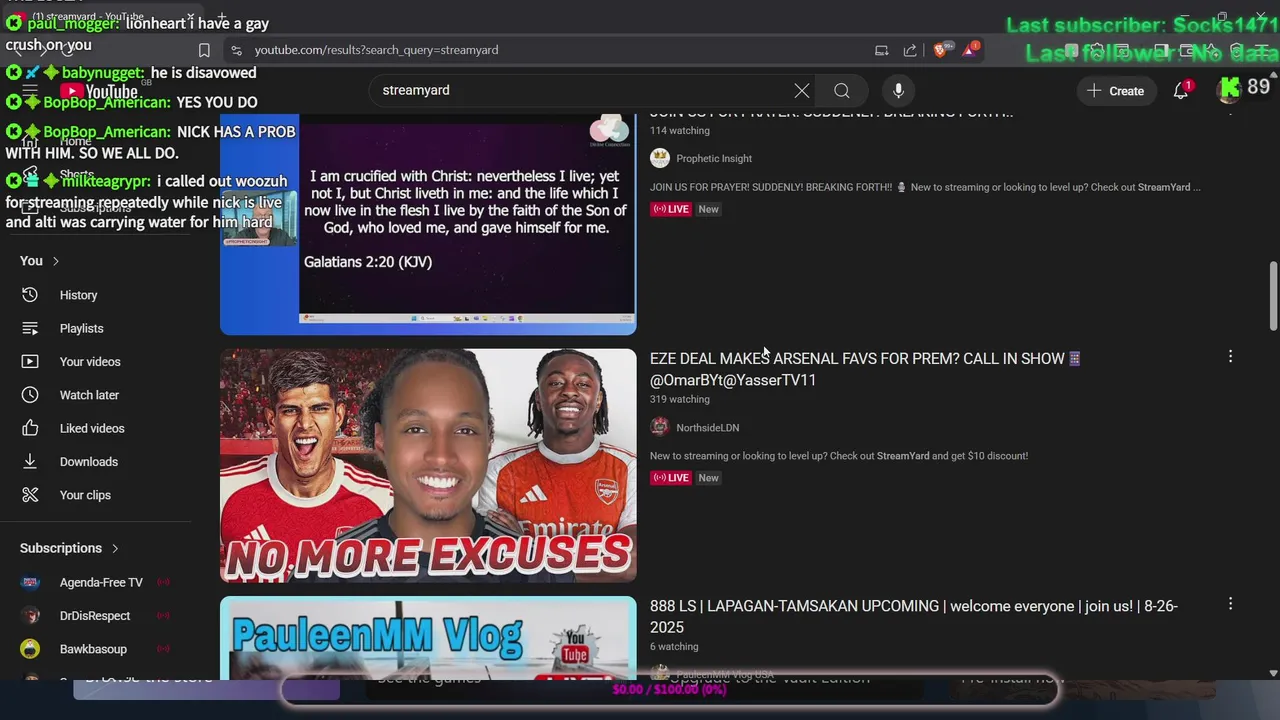Image resolution: width=1280 pixels, height=720 pixels.
Task: Open the NorthsideLDN channel name
Action: tap(708, 427)
